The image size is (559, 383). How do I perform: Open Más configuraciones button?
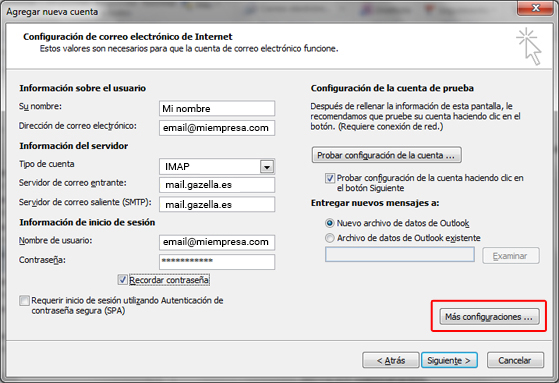[489, 317]
